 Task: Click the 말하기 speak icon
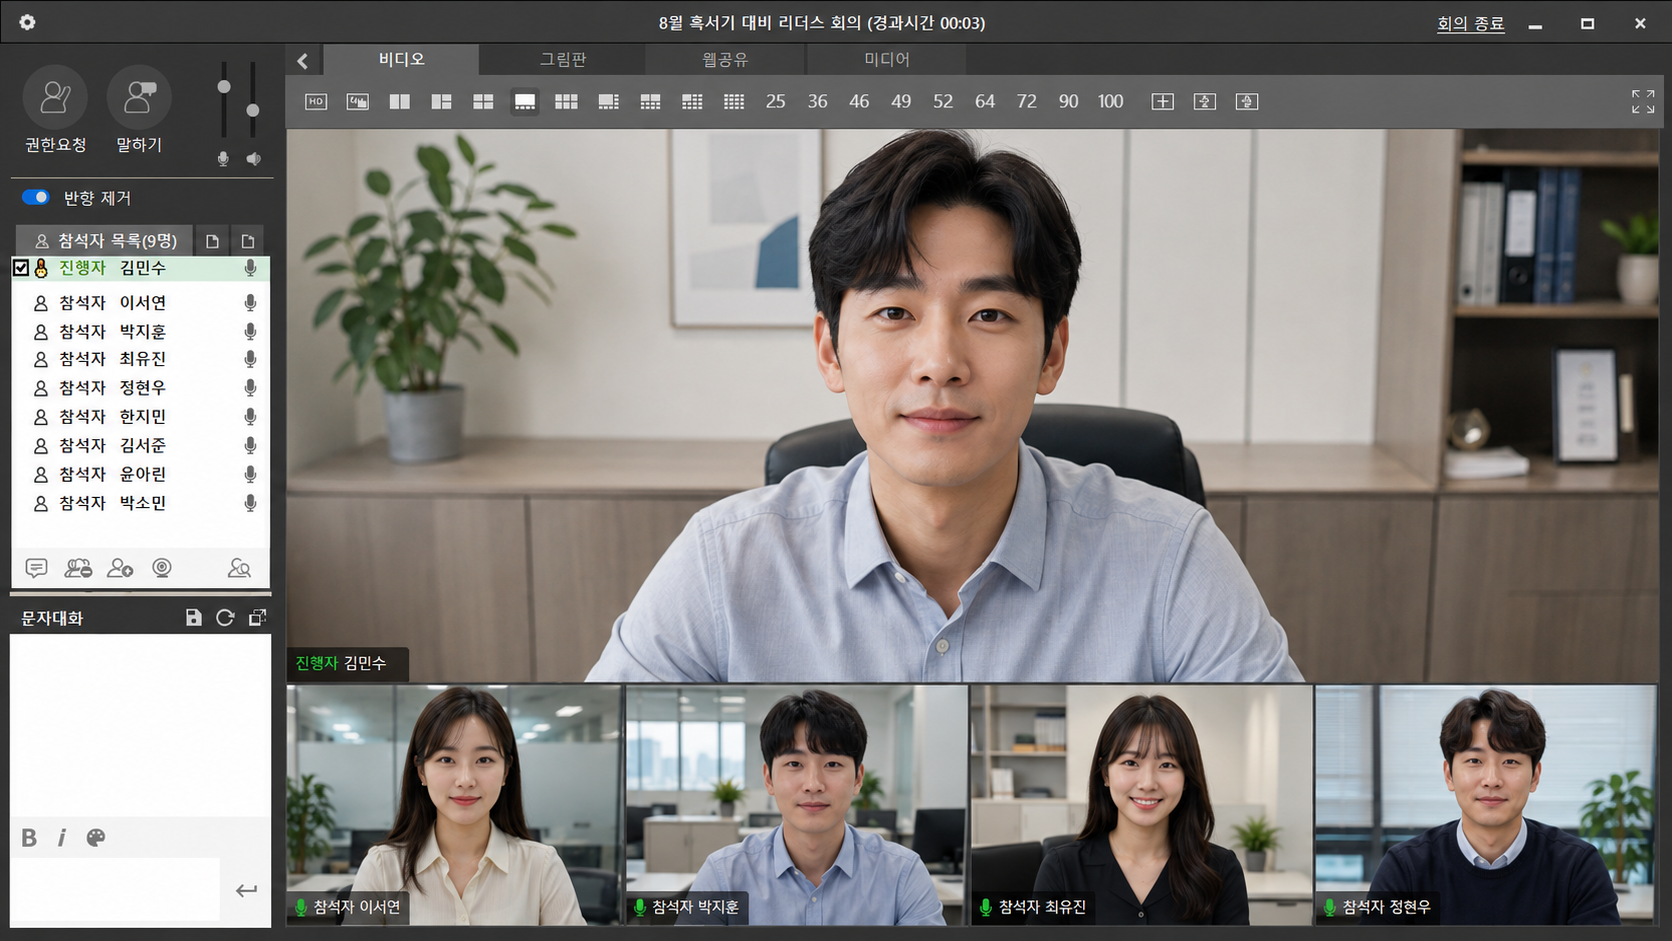pos(139,97)
